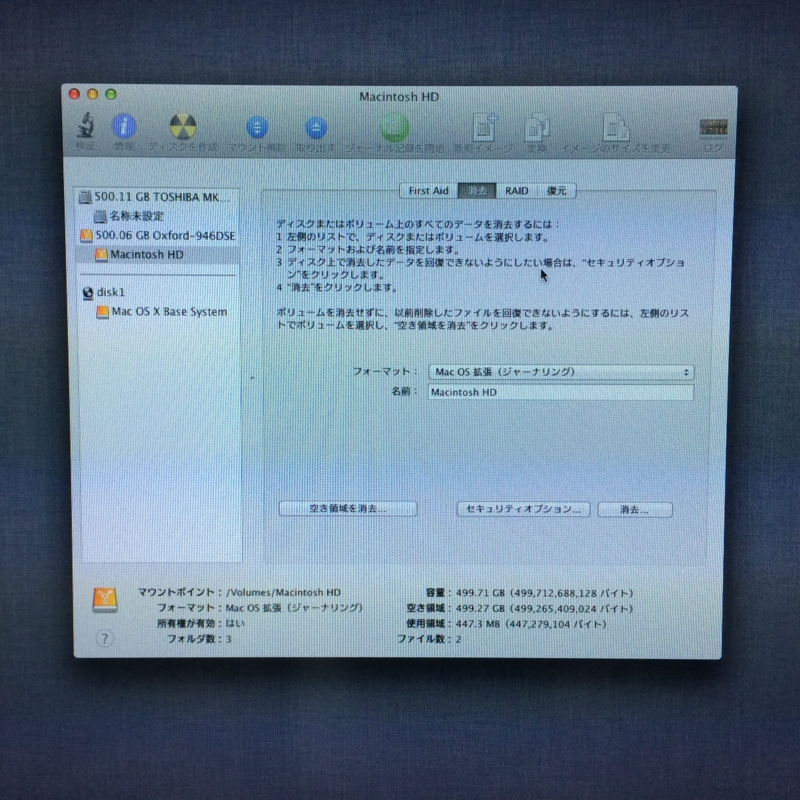This screenshot has height=800, width=800.
Task: Open the フォーマット dropdown menu
Action: 561,372
